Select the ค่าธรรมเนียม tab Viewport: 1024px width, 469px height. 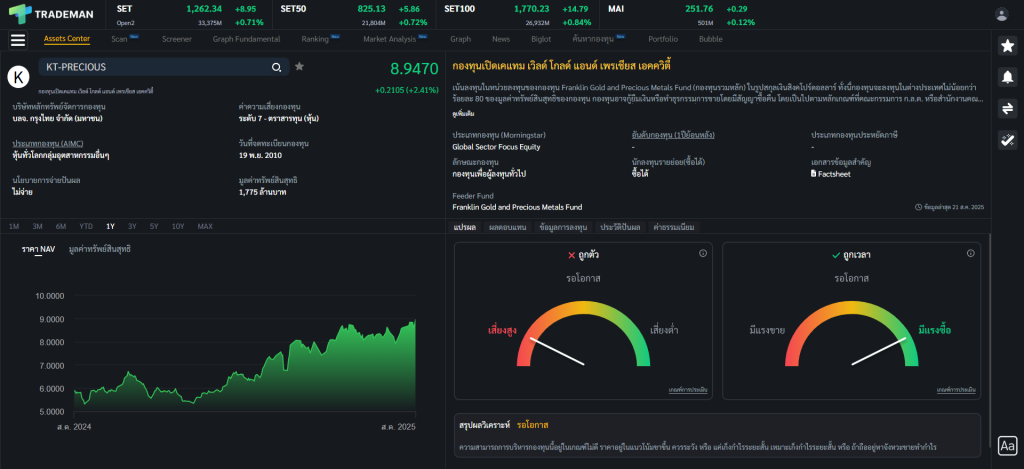675,227
